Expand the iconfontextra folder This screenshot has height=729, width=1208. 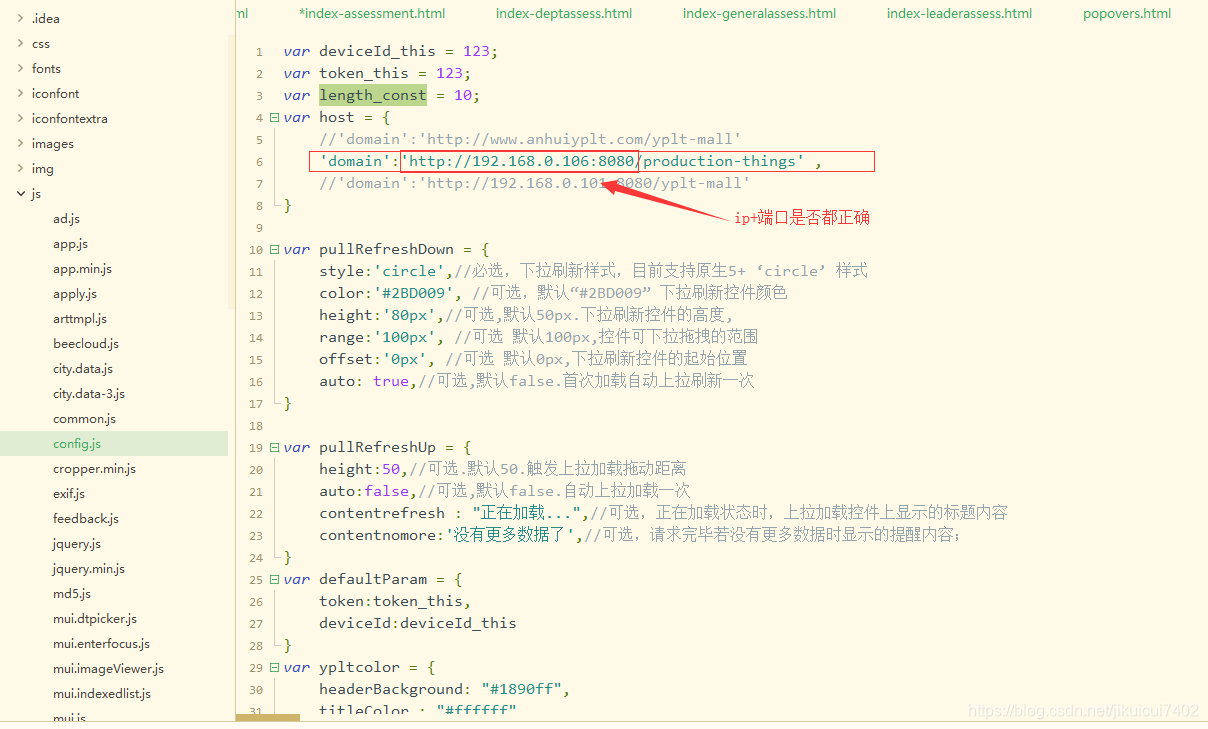(x=21, y=119)
